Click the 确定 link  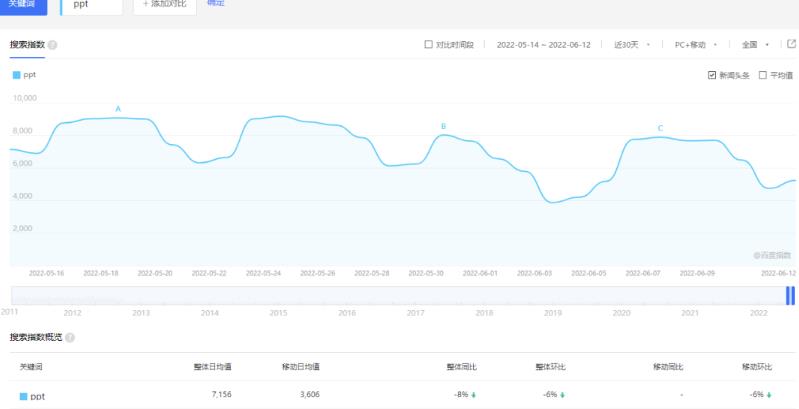pyautogui.click(x=215, y=4)
